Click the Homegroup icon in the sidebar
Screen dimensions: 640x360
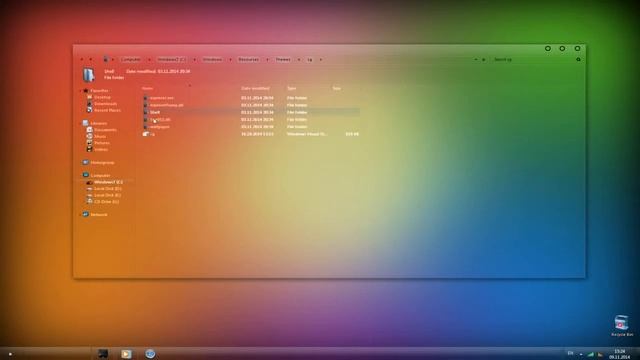click(x=86, y=162)
